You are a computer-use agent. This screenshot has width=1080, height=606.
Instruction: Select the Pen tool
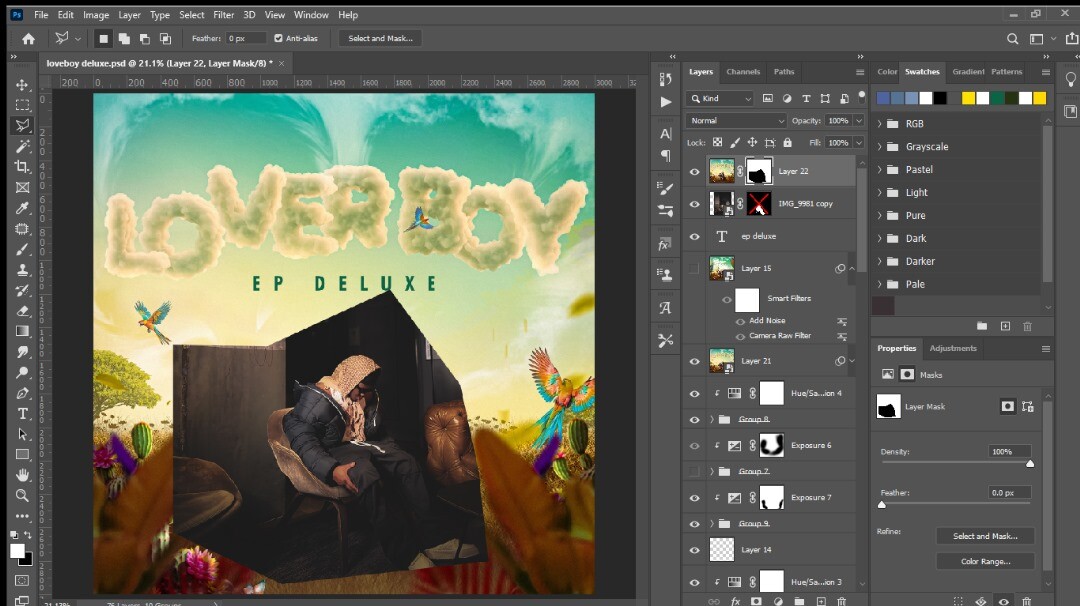22,393
